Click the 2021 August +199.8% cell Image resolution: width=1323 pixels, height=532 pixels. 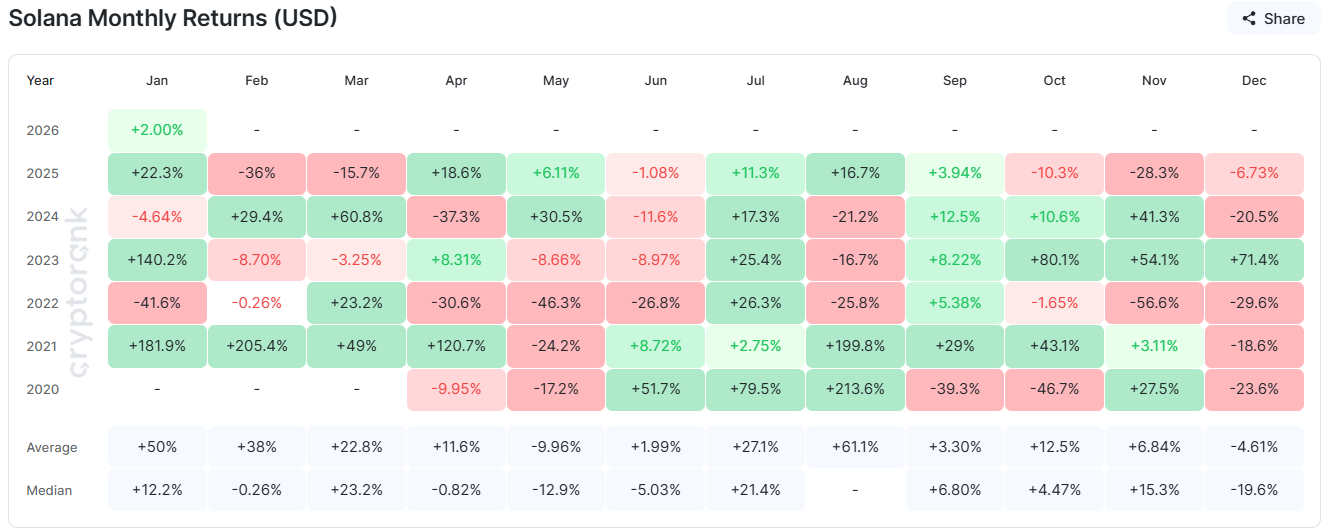tap(855, 346)
